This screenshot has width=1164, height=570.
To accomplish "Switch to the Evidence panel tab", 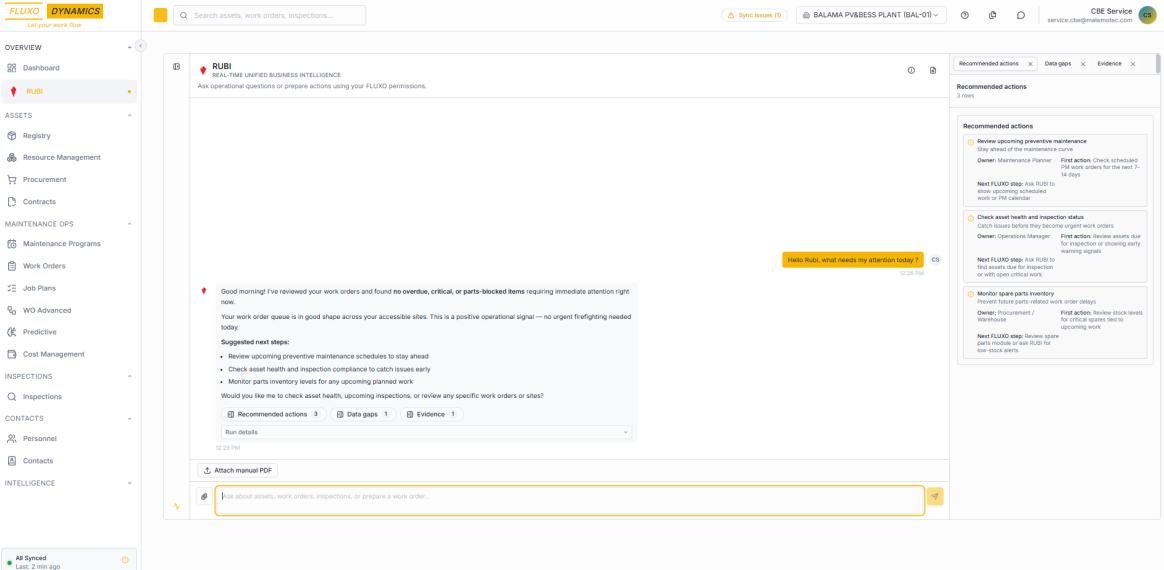I will [x=1109, y=64].
